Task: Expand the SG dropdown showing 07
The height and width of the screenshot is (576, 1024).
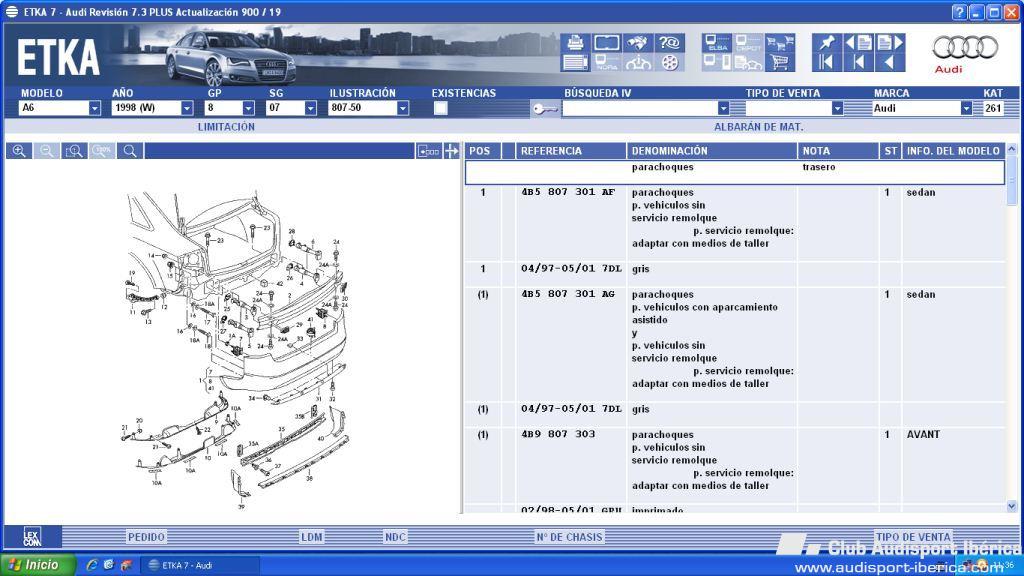Action: pos(310,108)
